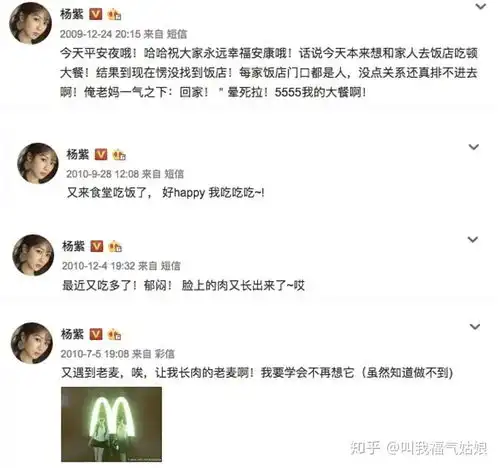This screenshot has width=500, height=468.
Task: Click 知乎 @叫我福气姑娘 watermark
Action: [419, 448]
